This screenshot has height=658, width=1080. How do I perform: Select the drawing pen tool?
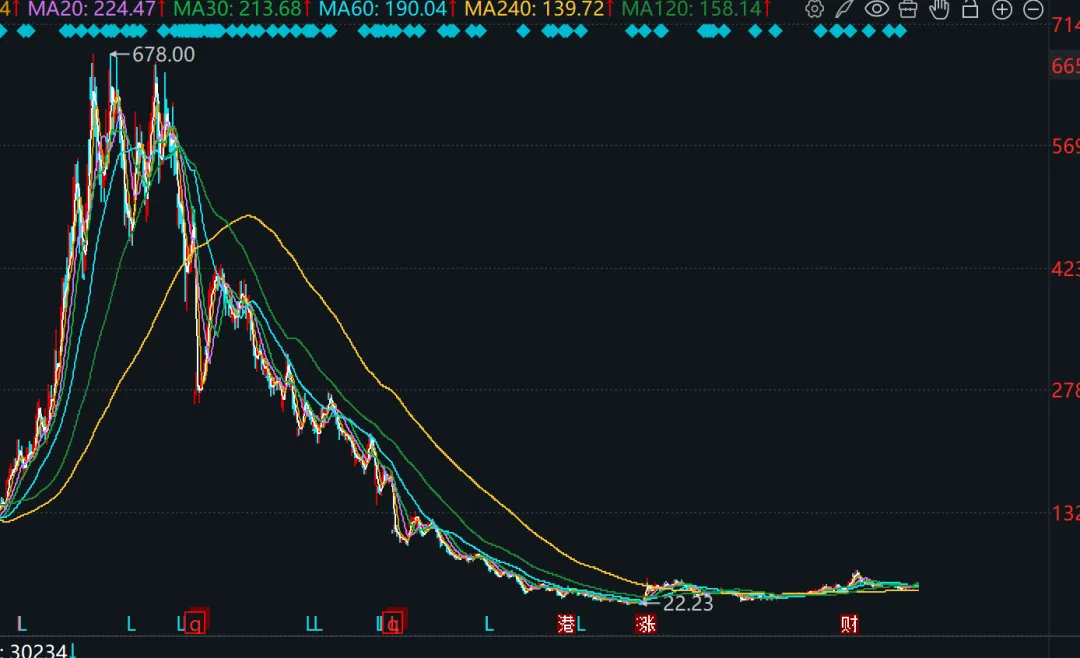(844, 10)
